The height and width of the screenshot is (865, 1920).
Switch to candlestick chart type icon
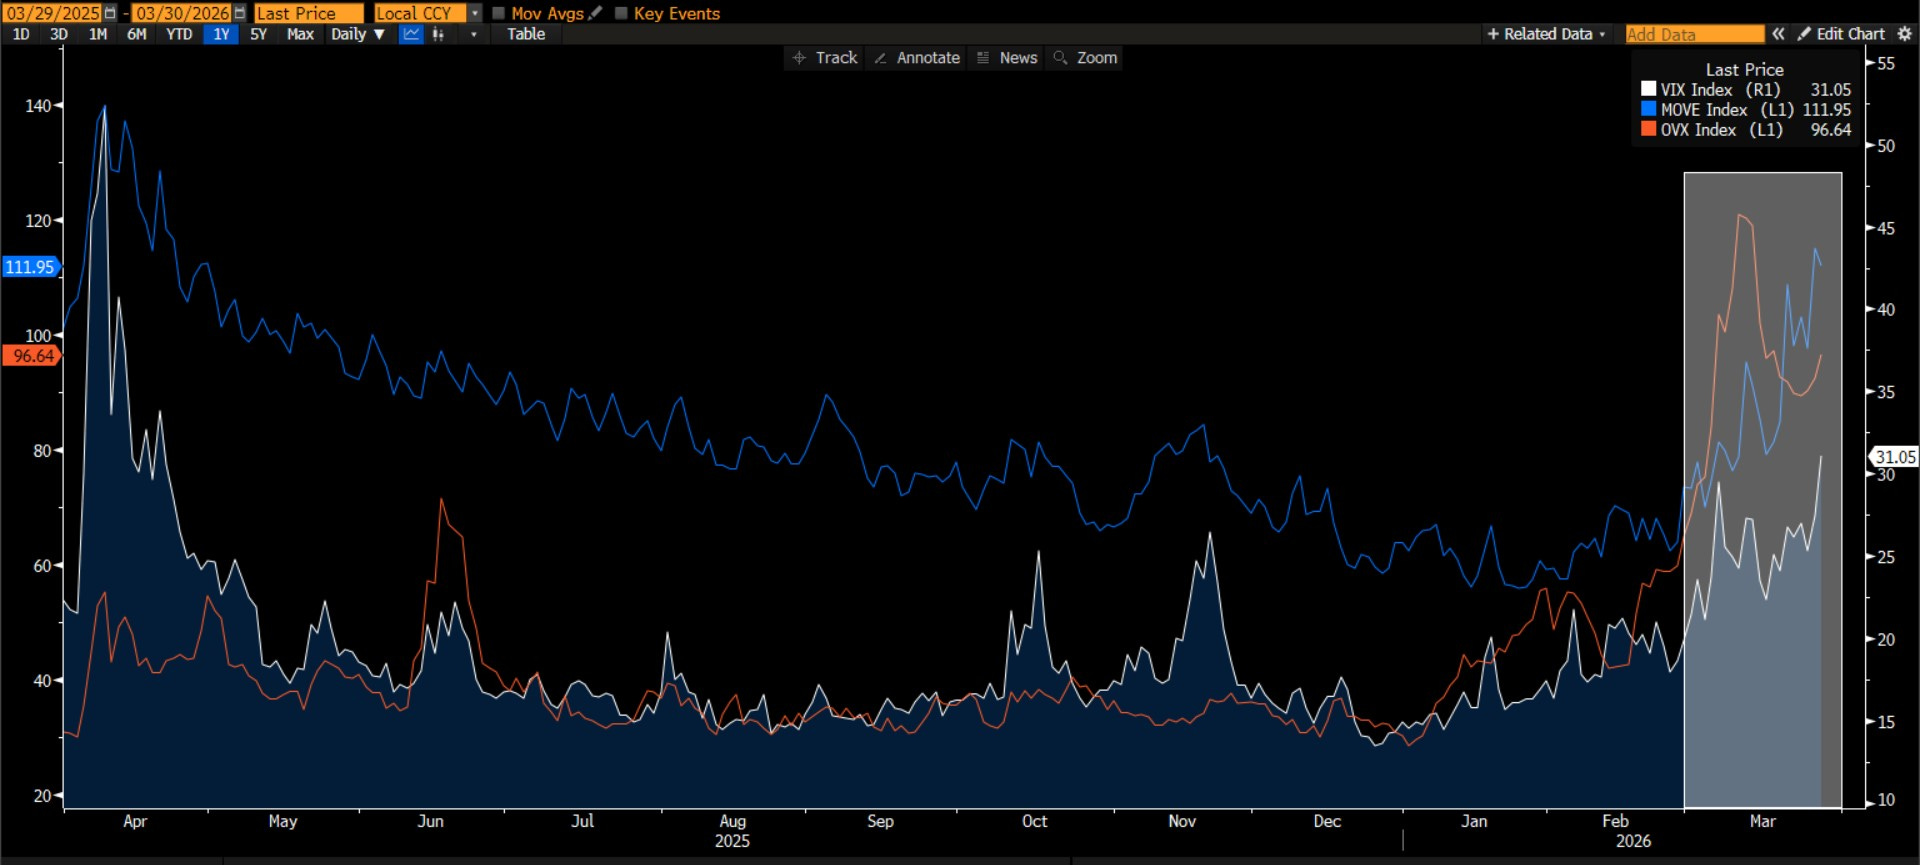[x=438, y=34]
